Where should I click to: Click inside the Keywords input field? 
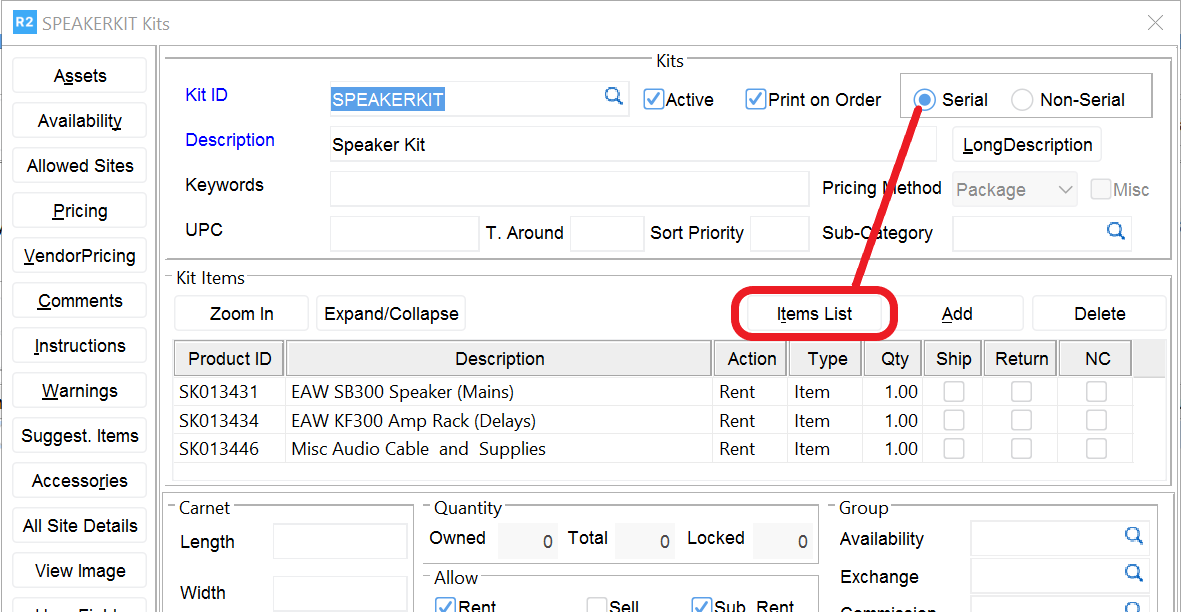tap(568, 188)
